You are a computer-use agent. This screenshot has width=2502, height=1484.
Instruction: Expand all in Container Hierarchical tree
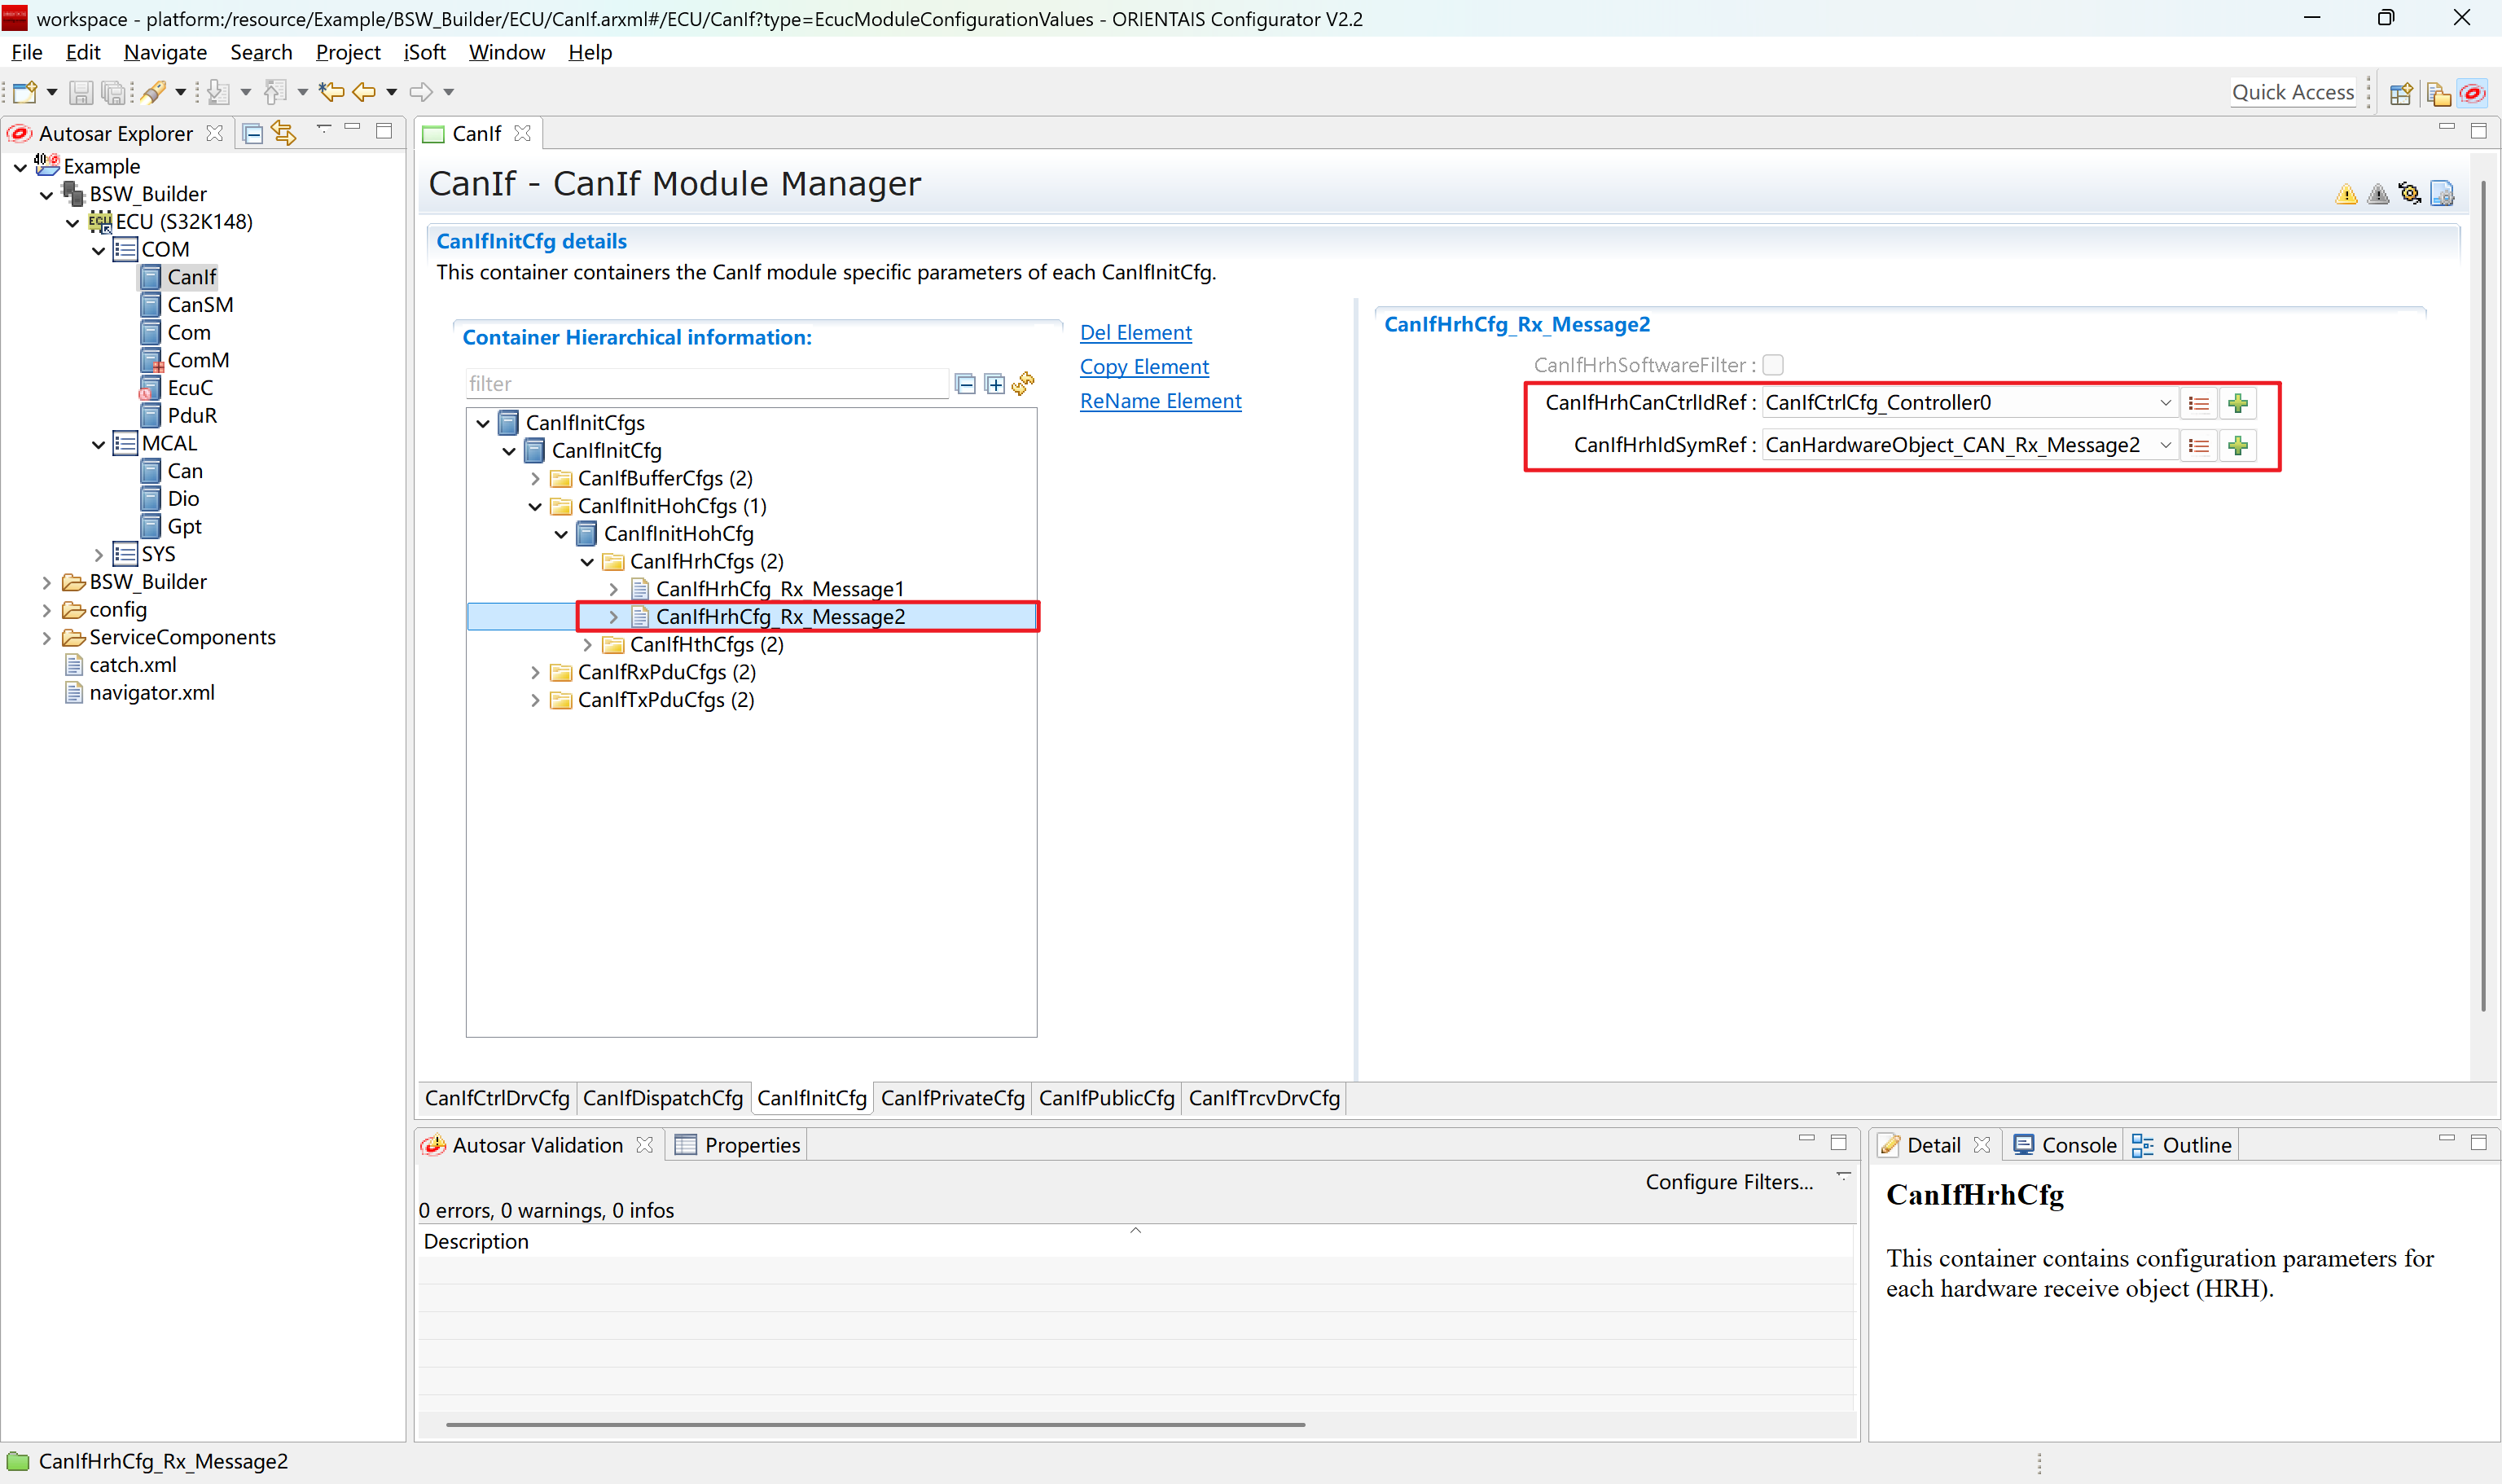pyautogui.click(x=994, y=384)
